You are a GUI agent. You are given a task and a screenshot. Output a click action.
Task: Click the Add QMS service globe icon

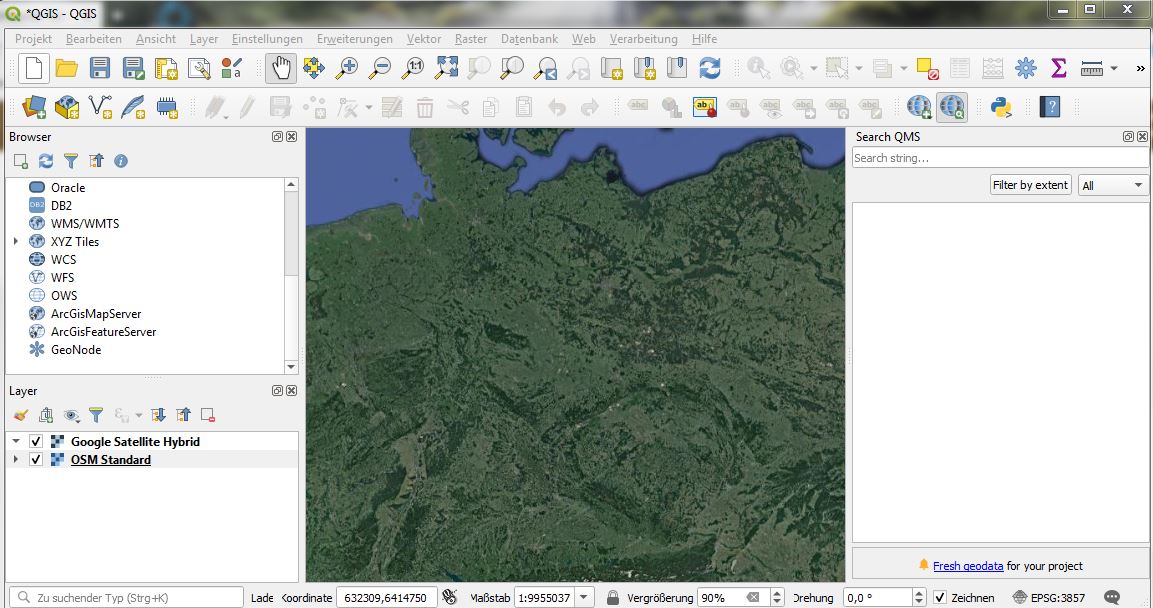coord(918,107)
